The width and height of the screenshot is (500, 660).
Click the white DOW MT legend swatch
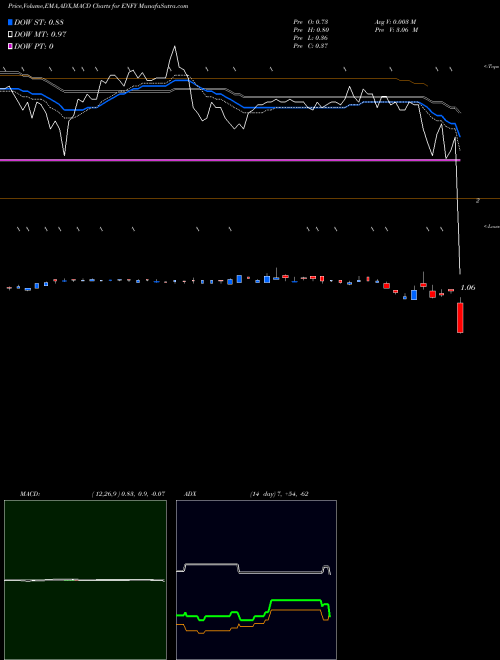tap(11, 35)
